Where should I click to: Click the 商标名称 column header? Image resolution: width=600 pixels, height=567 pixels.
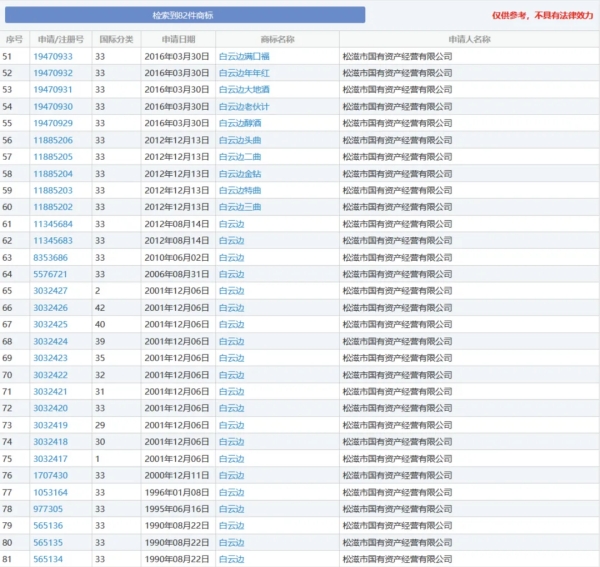[x=276, y=39]
